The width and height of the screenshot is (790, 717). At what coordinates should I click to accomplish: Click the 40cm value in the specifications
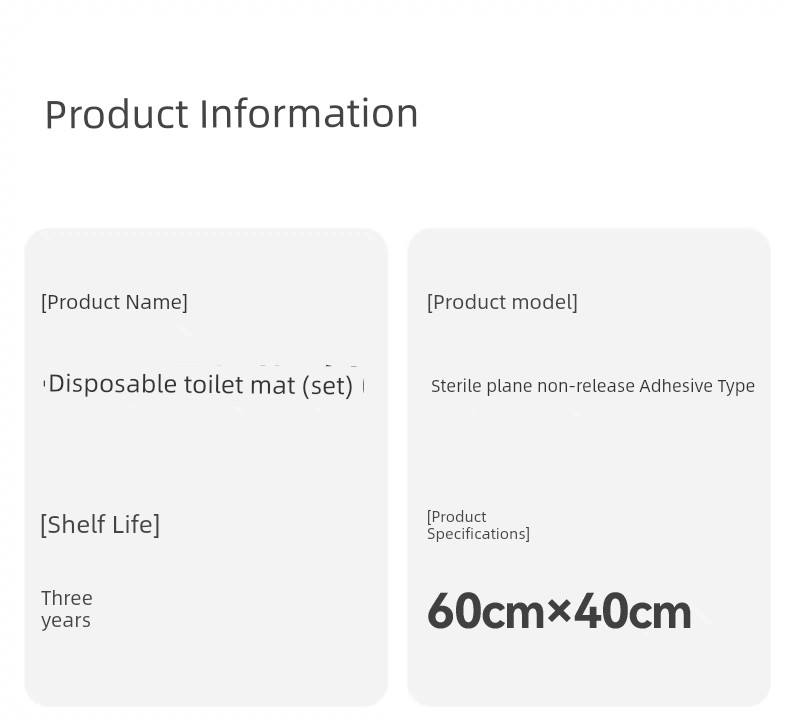pos(633,612)
